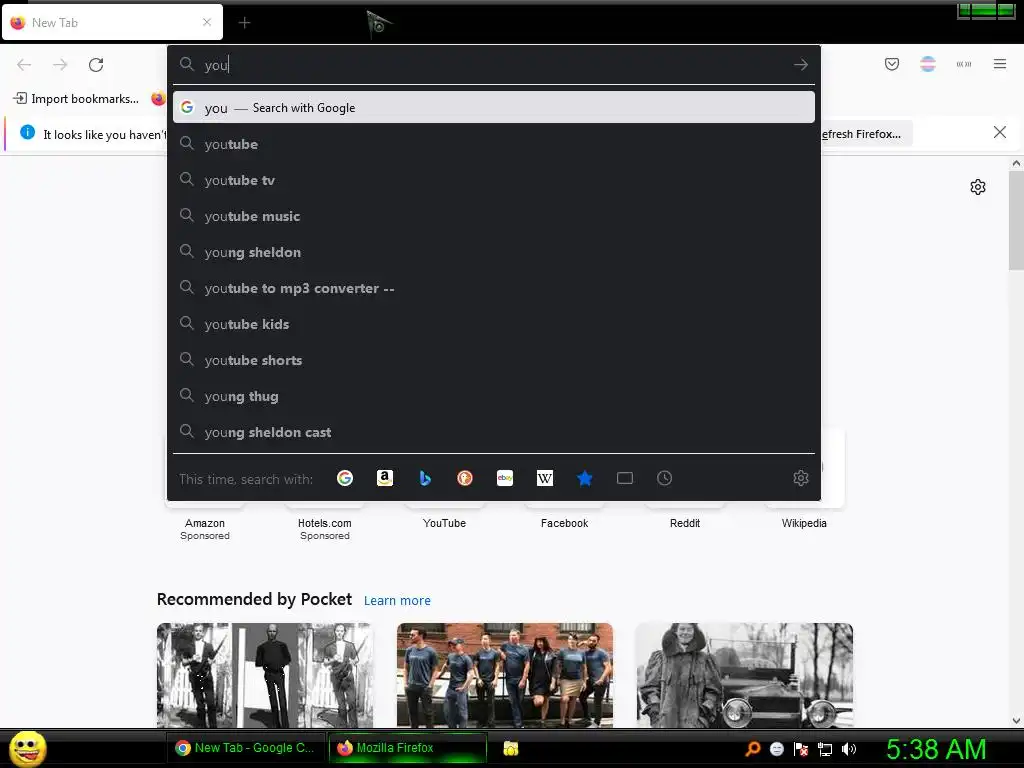Open Firefox account avatar menu
The height and width of the screenshot is (768, 1024).
(928, 64)
